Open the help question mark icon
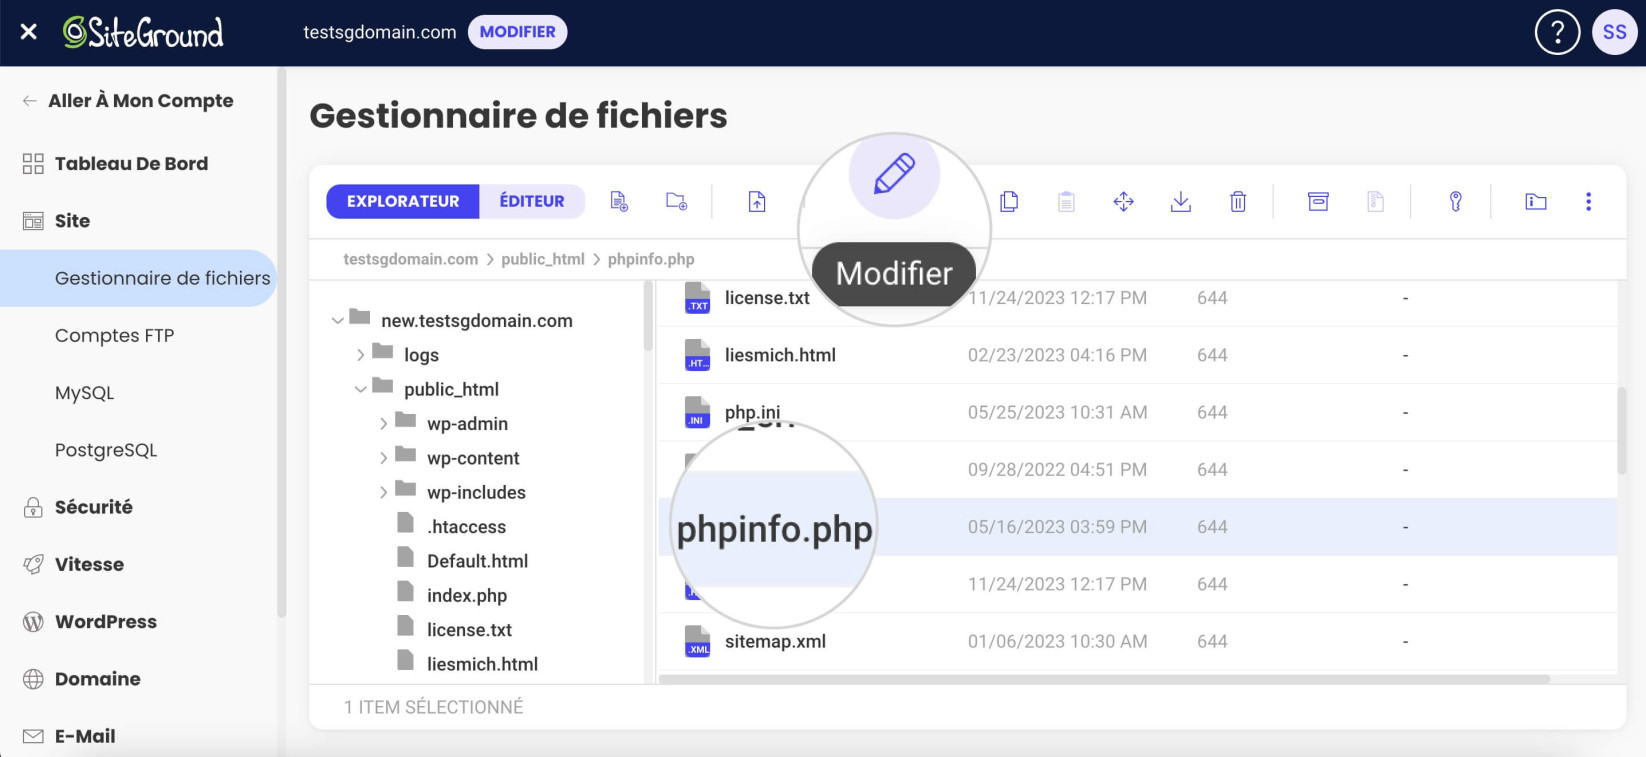This screenshot has width=1646, height=757. coord(1557,33)
